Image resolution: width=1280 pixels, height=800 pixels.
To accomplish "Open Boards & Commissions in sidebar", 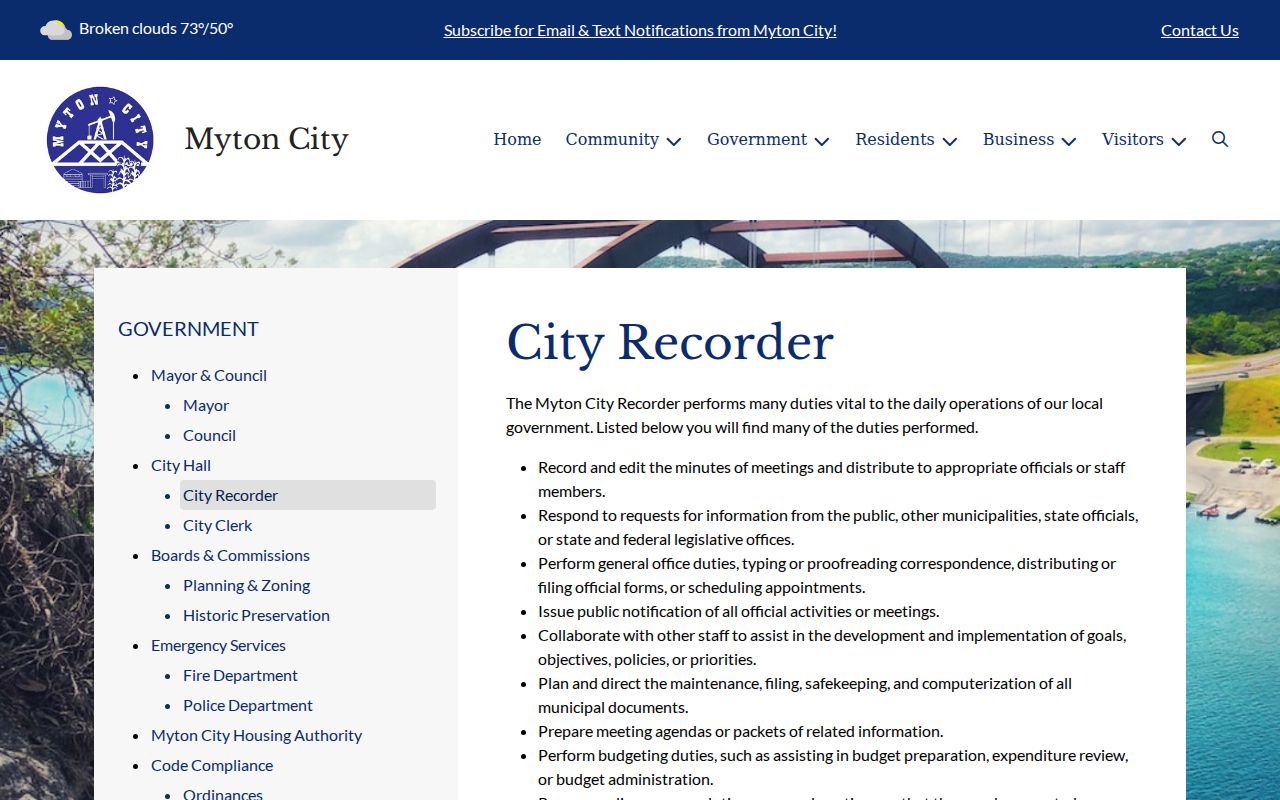I will pyautogui.click(x=230, y=555).
